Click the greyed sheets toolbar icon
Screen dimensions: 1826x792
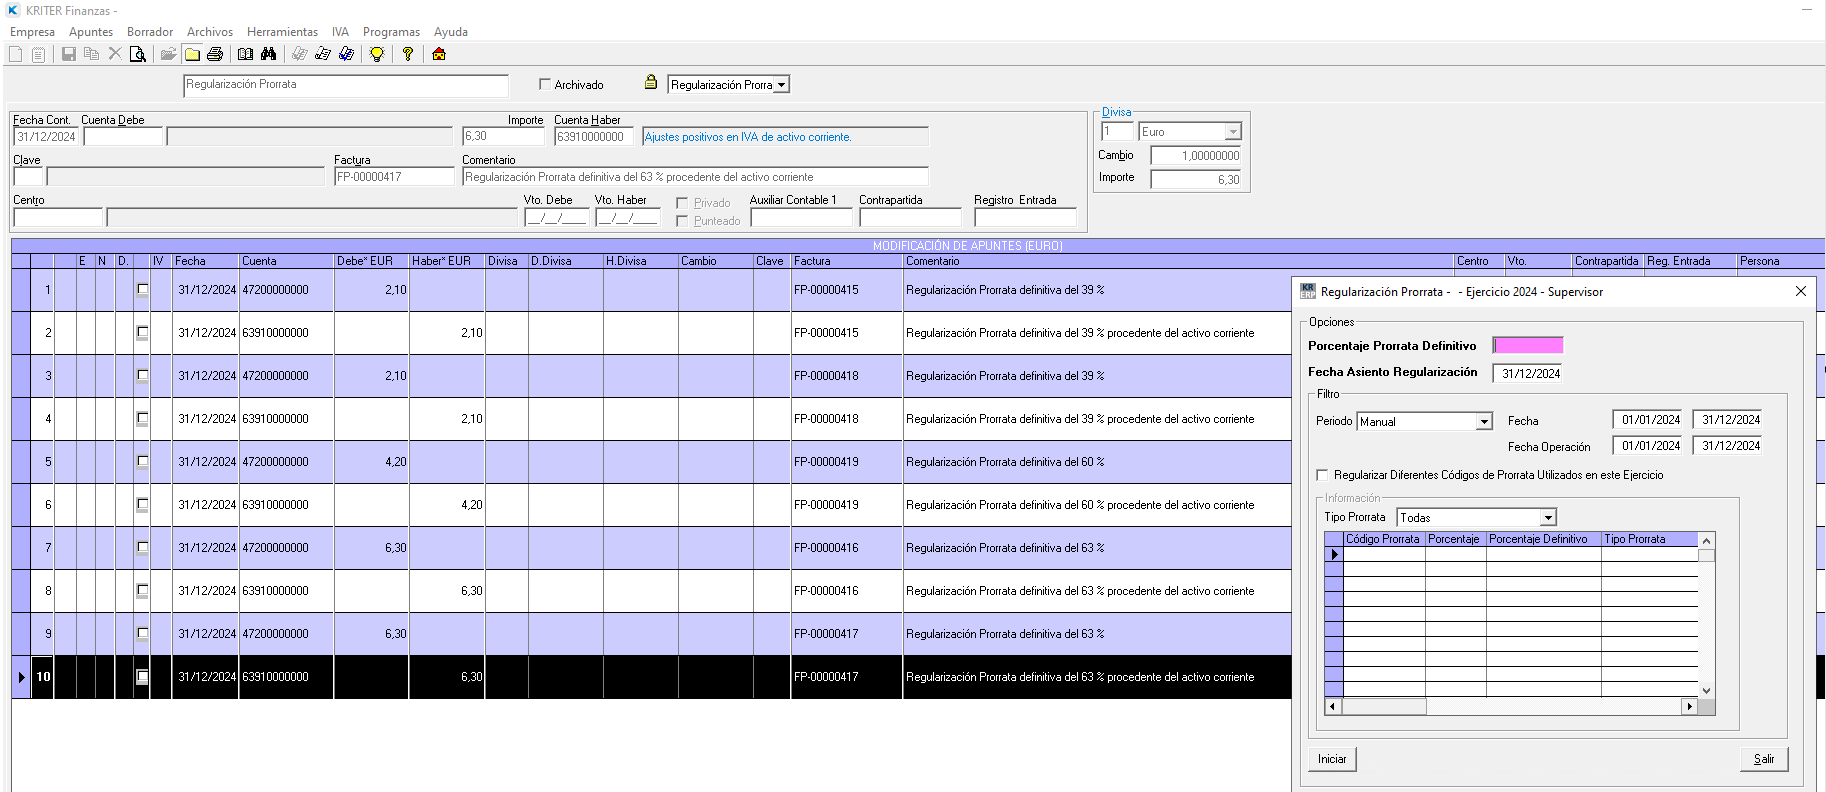click(x=299, y=54)
